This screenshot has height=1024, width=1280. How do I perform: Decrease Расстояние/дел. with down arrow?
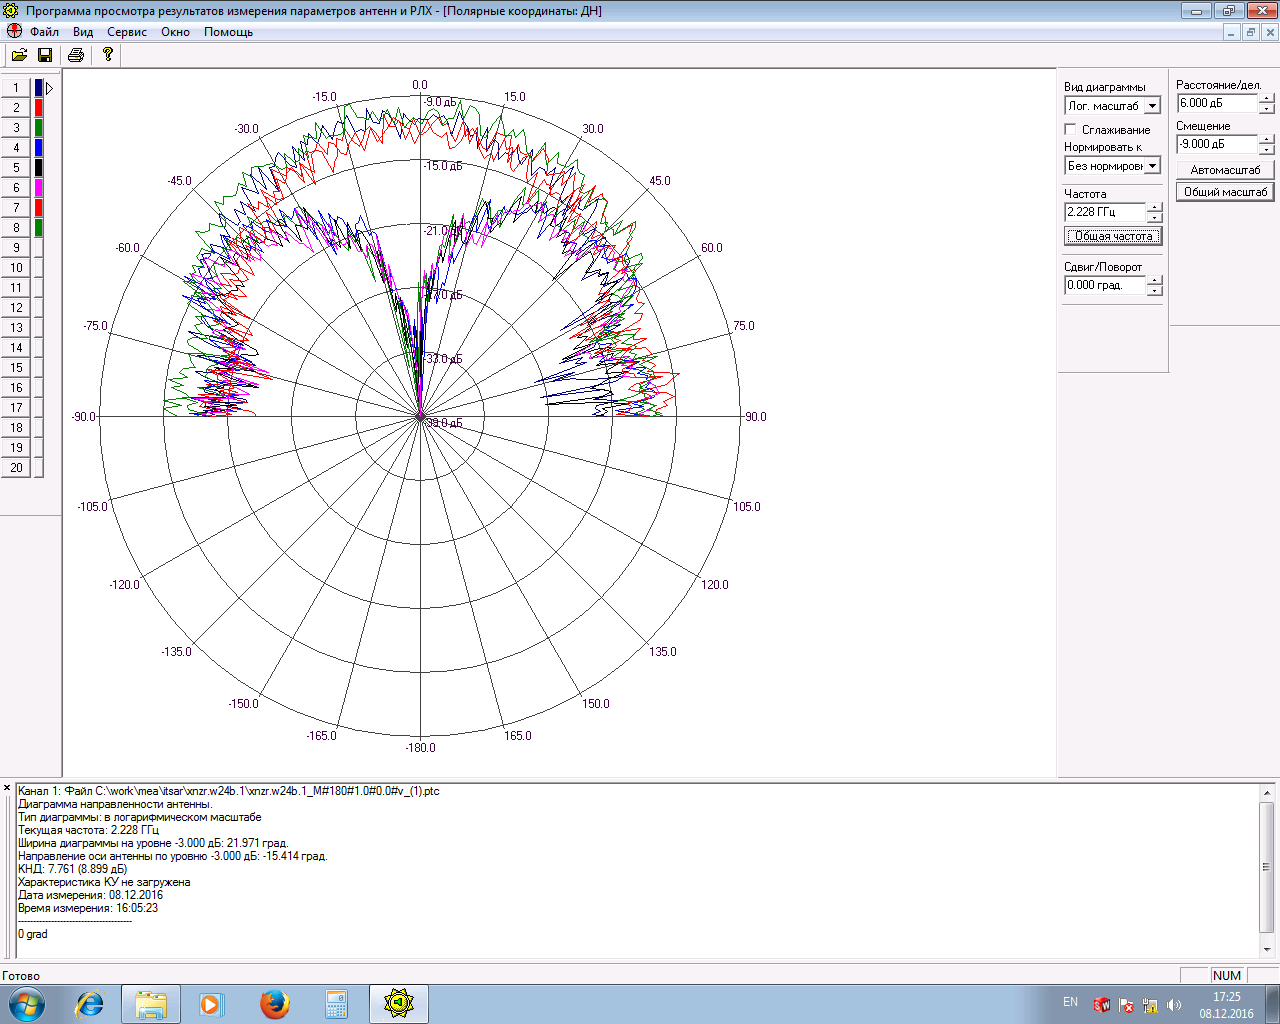(1267, 109)
